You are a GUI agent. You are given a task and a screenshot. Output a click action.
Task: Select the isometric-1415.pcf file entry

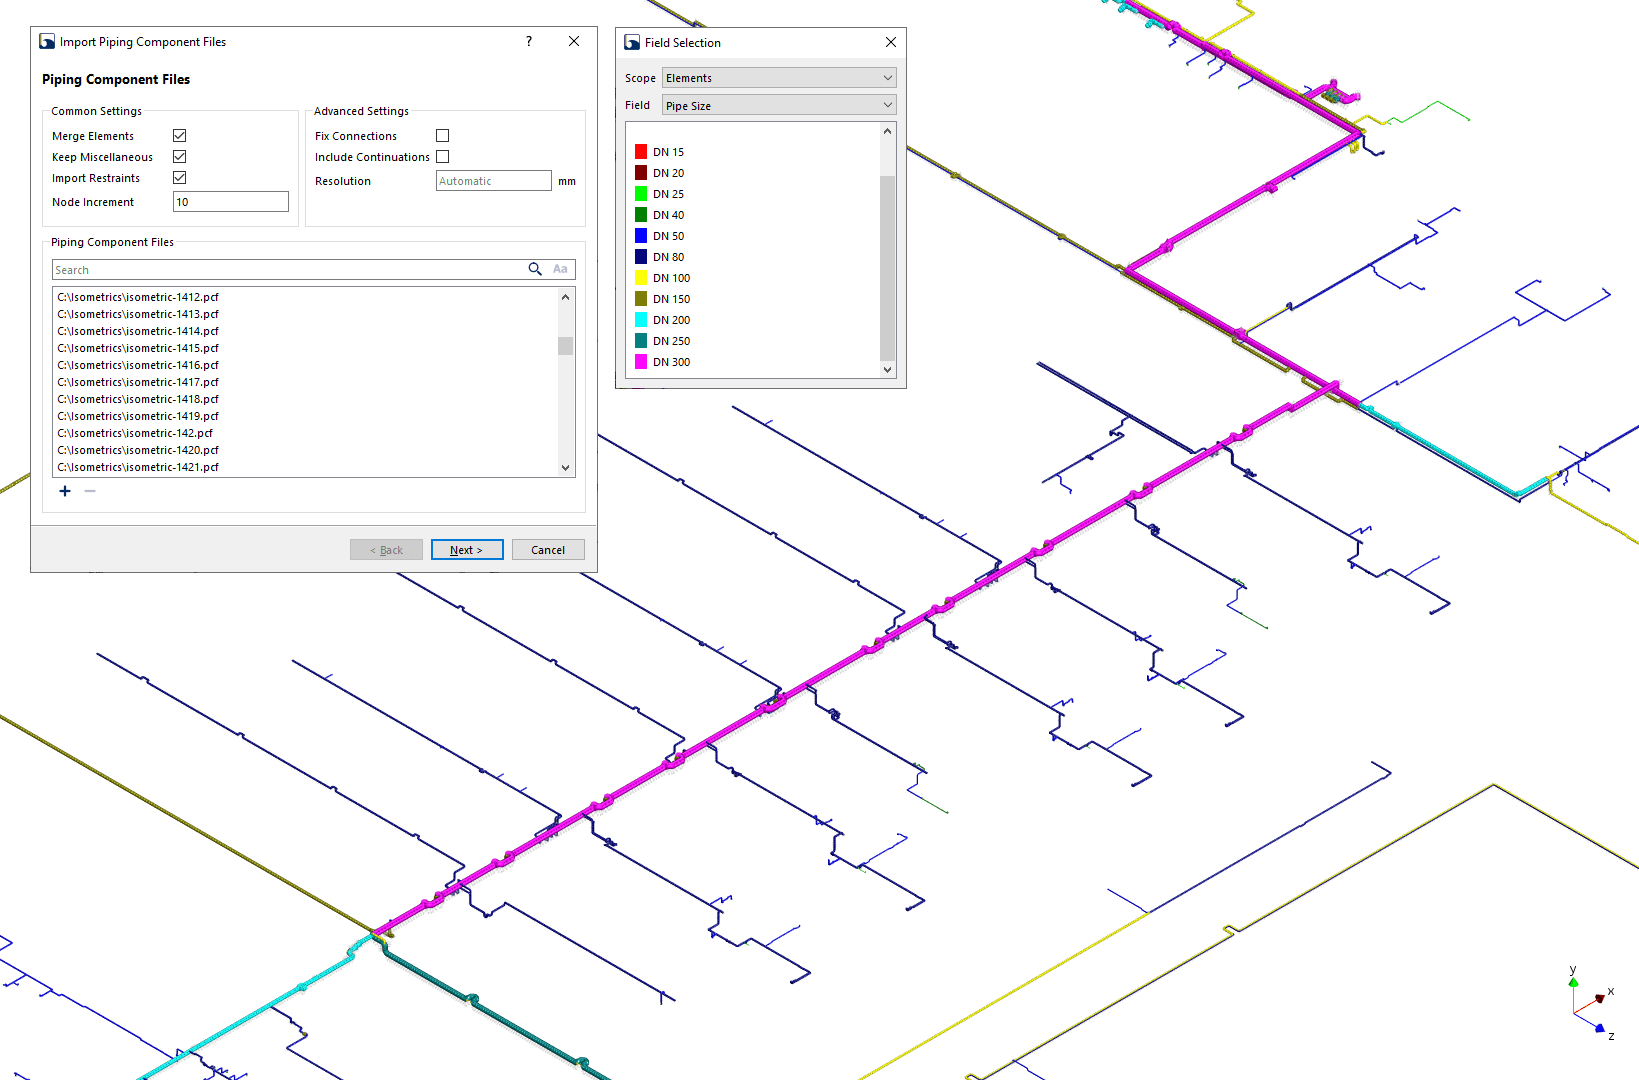pyautogui.click(x=138, y=348)
